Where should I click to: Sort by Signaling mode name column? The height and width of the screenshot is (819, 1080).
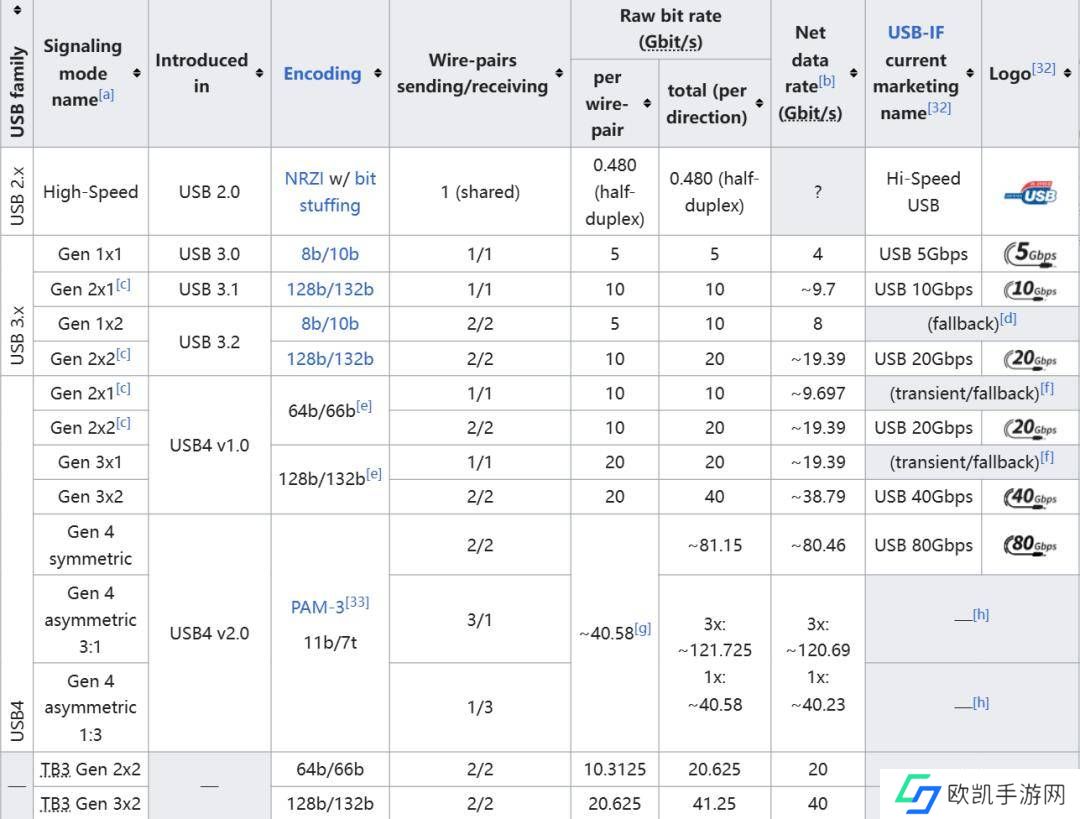tap(136, 73)
